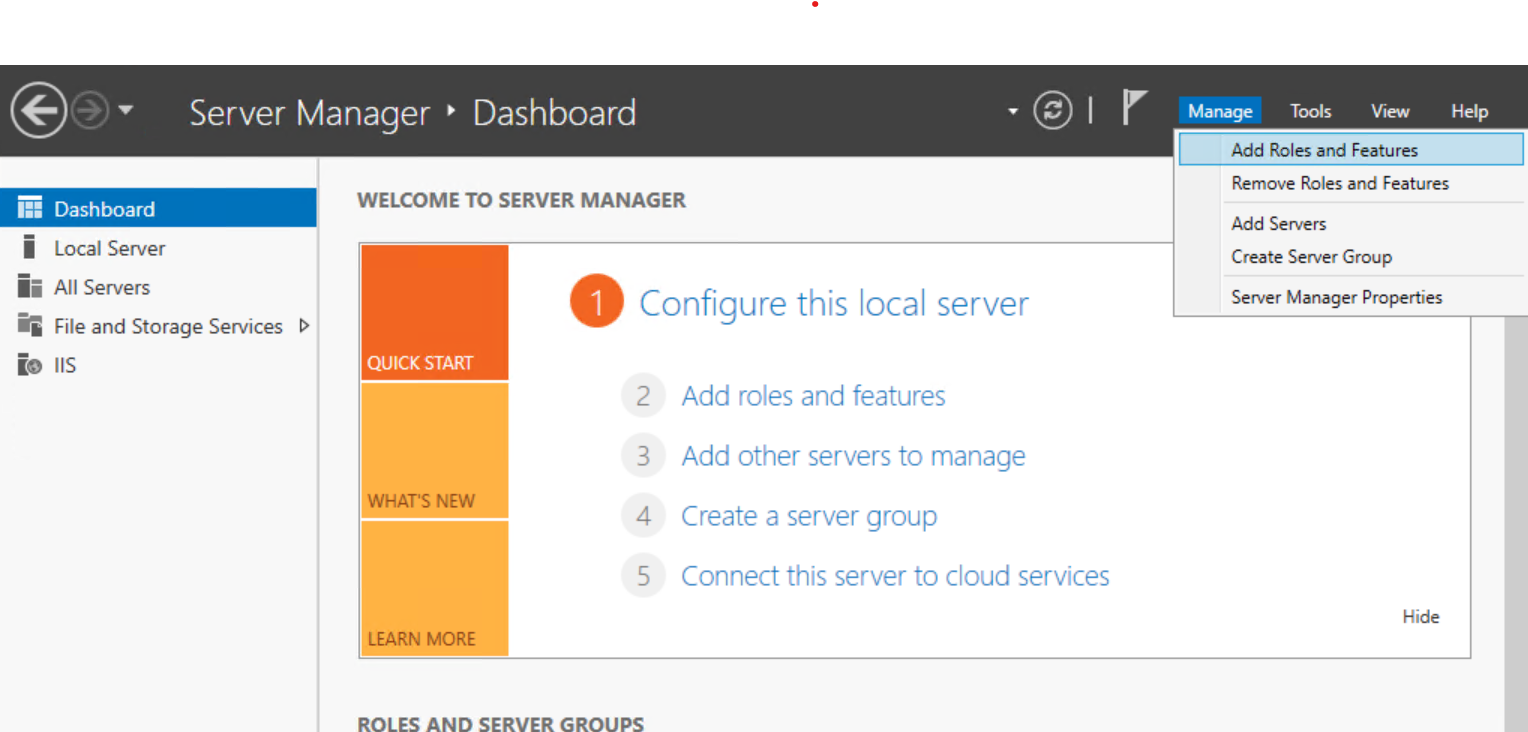This screenshot has width=1528, height=732.
Task: Select the QUICK START tile
Action: 434,312
